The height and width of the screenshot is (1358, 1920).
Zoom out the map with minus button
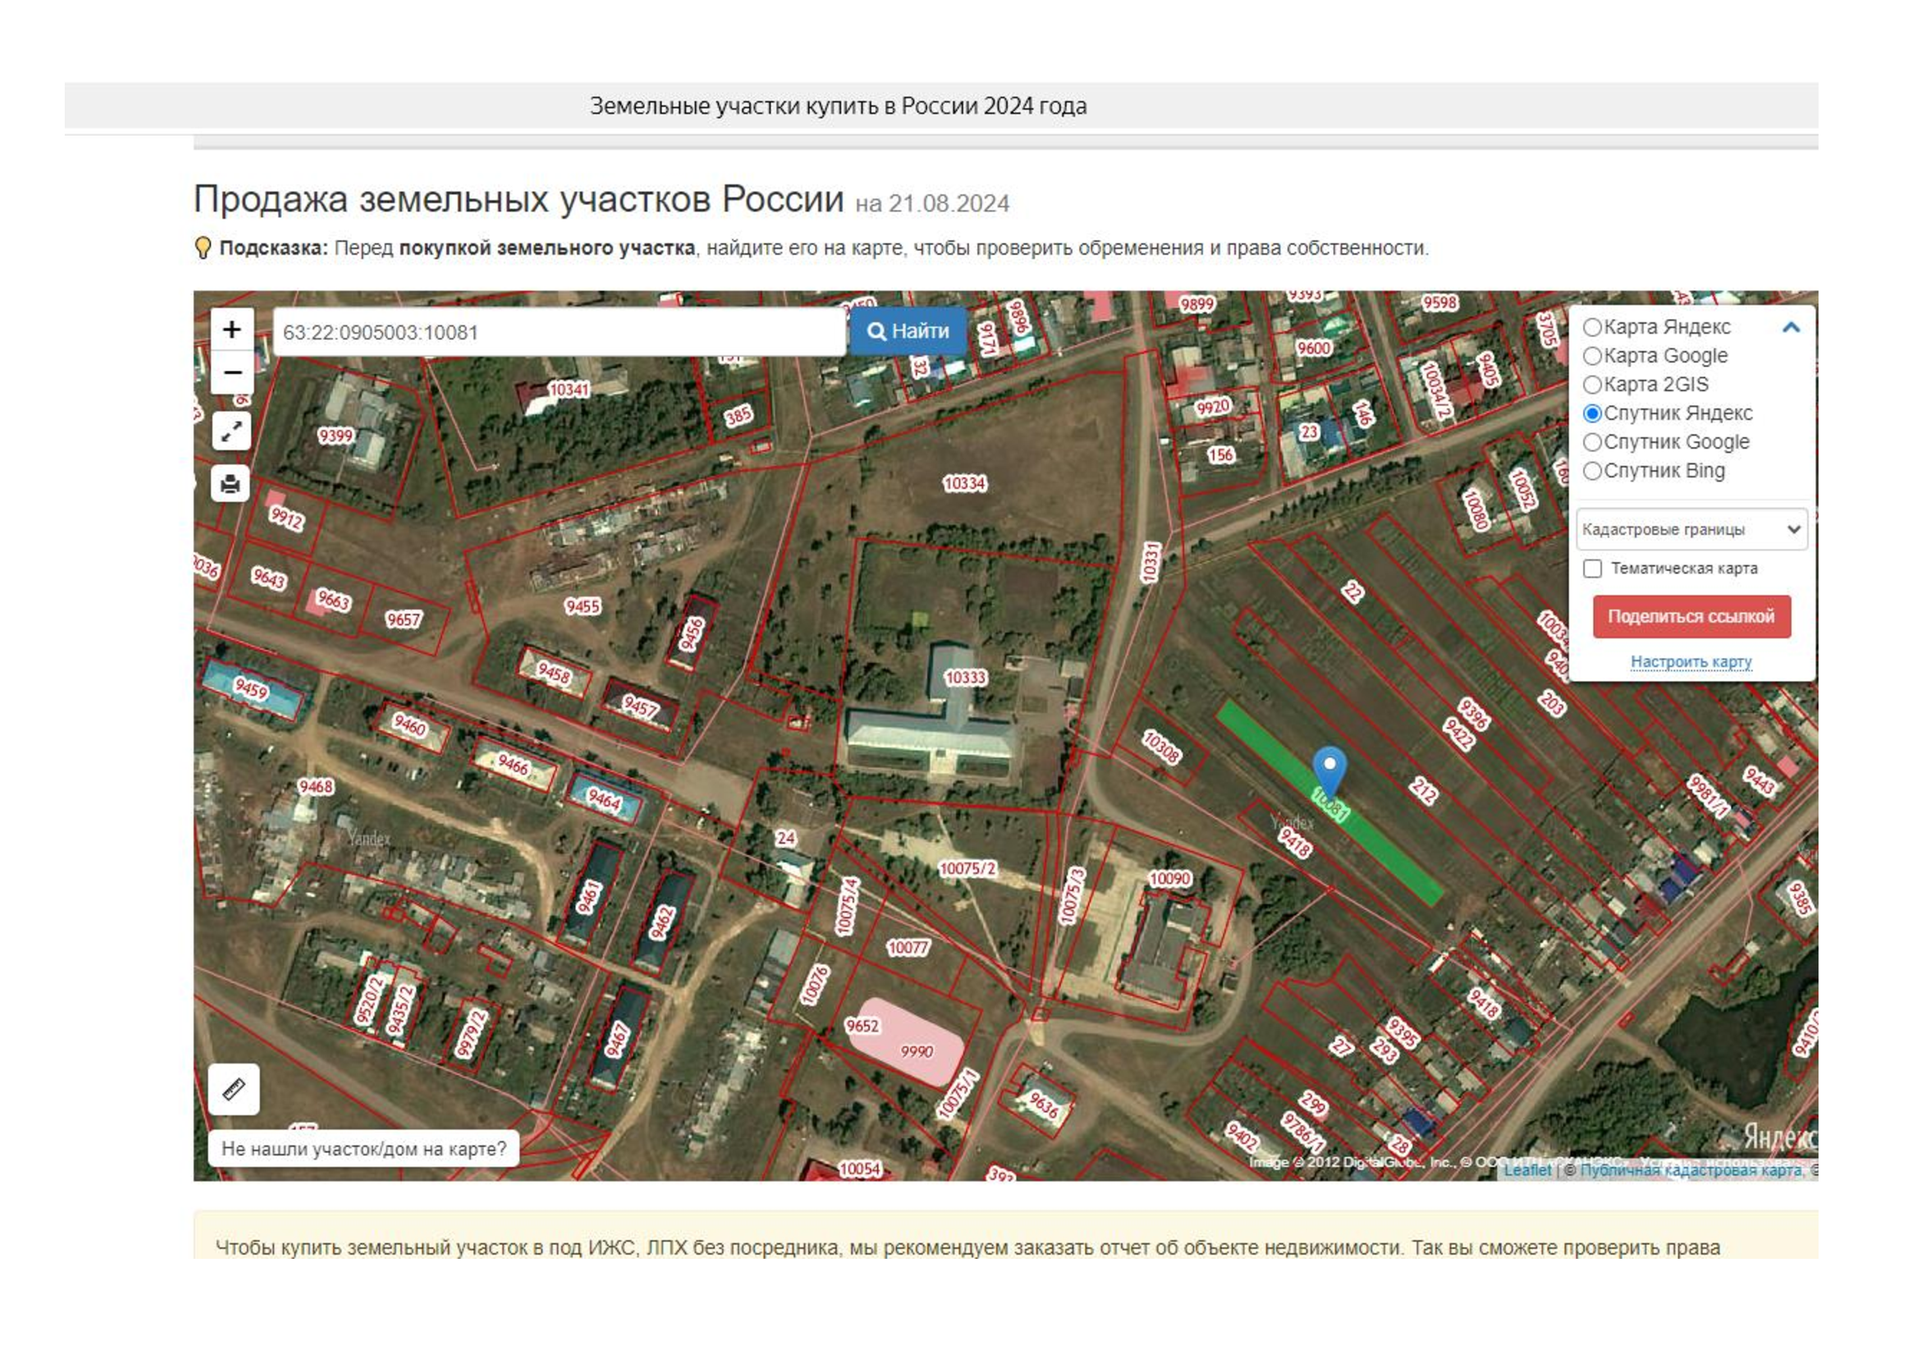point(232,373)
